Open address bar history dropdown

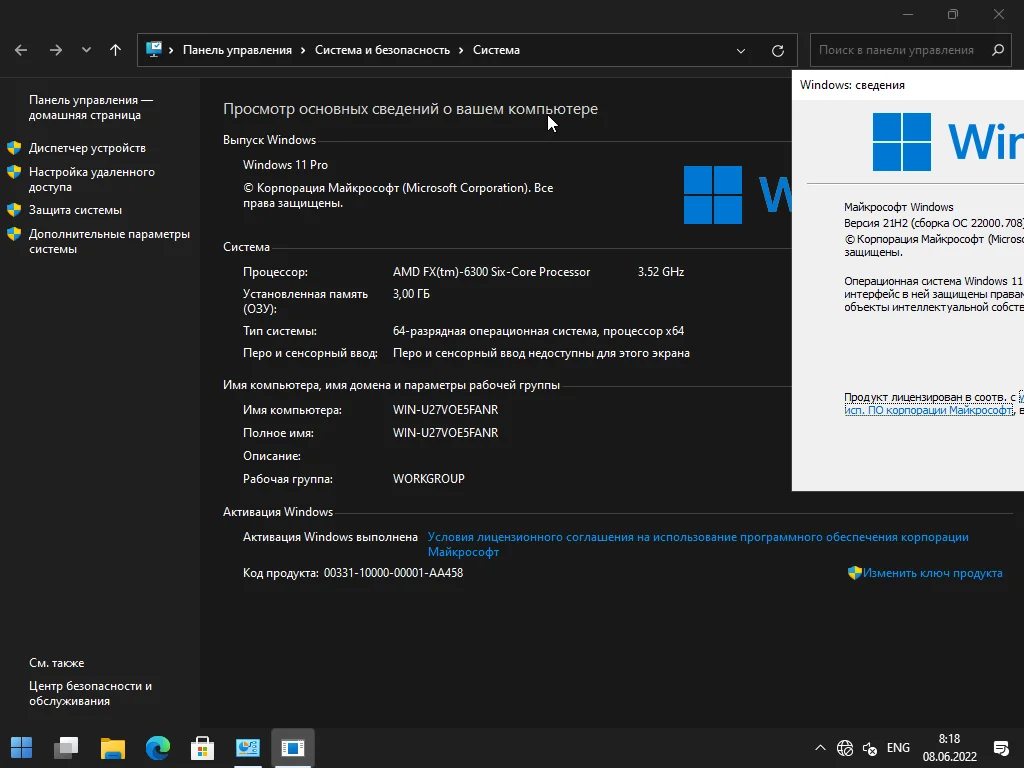pos(741,50)
